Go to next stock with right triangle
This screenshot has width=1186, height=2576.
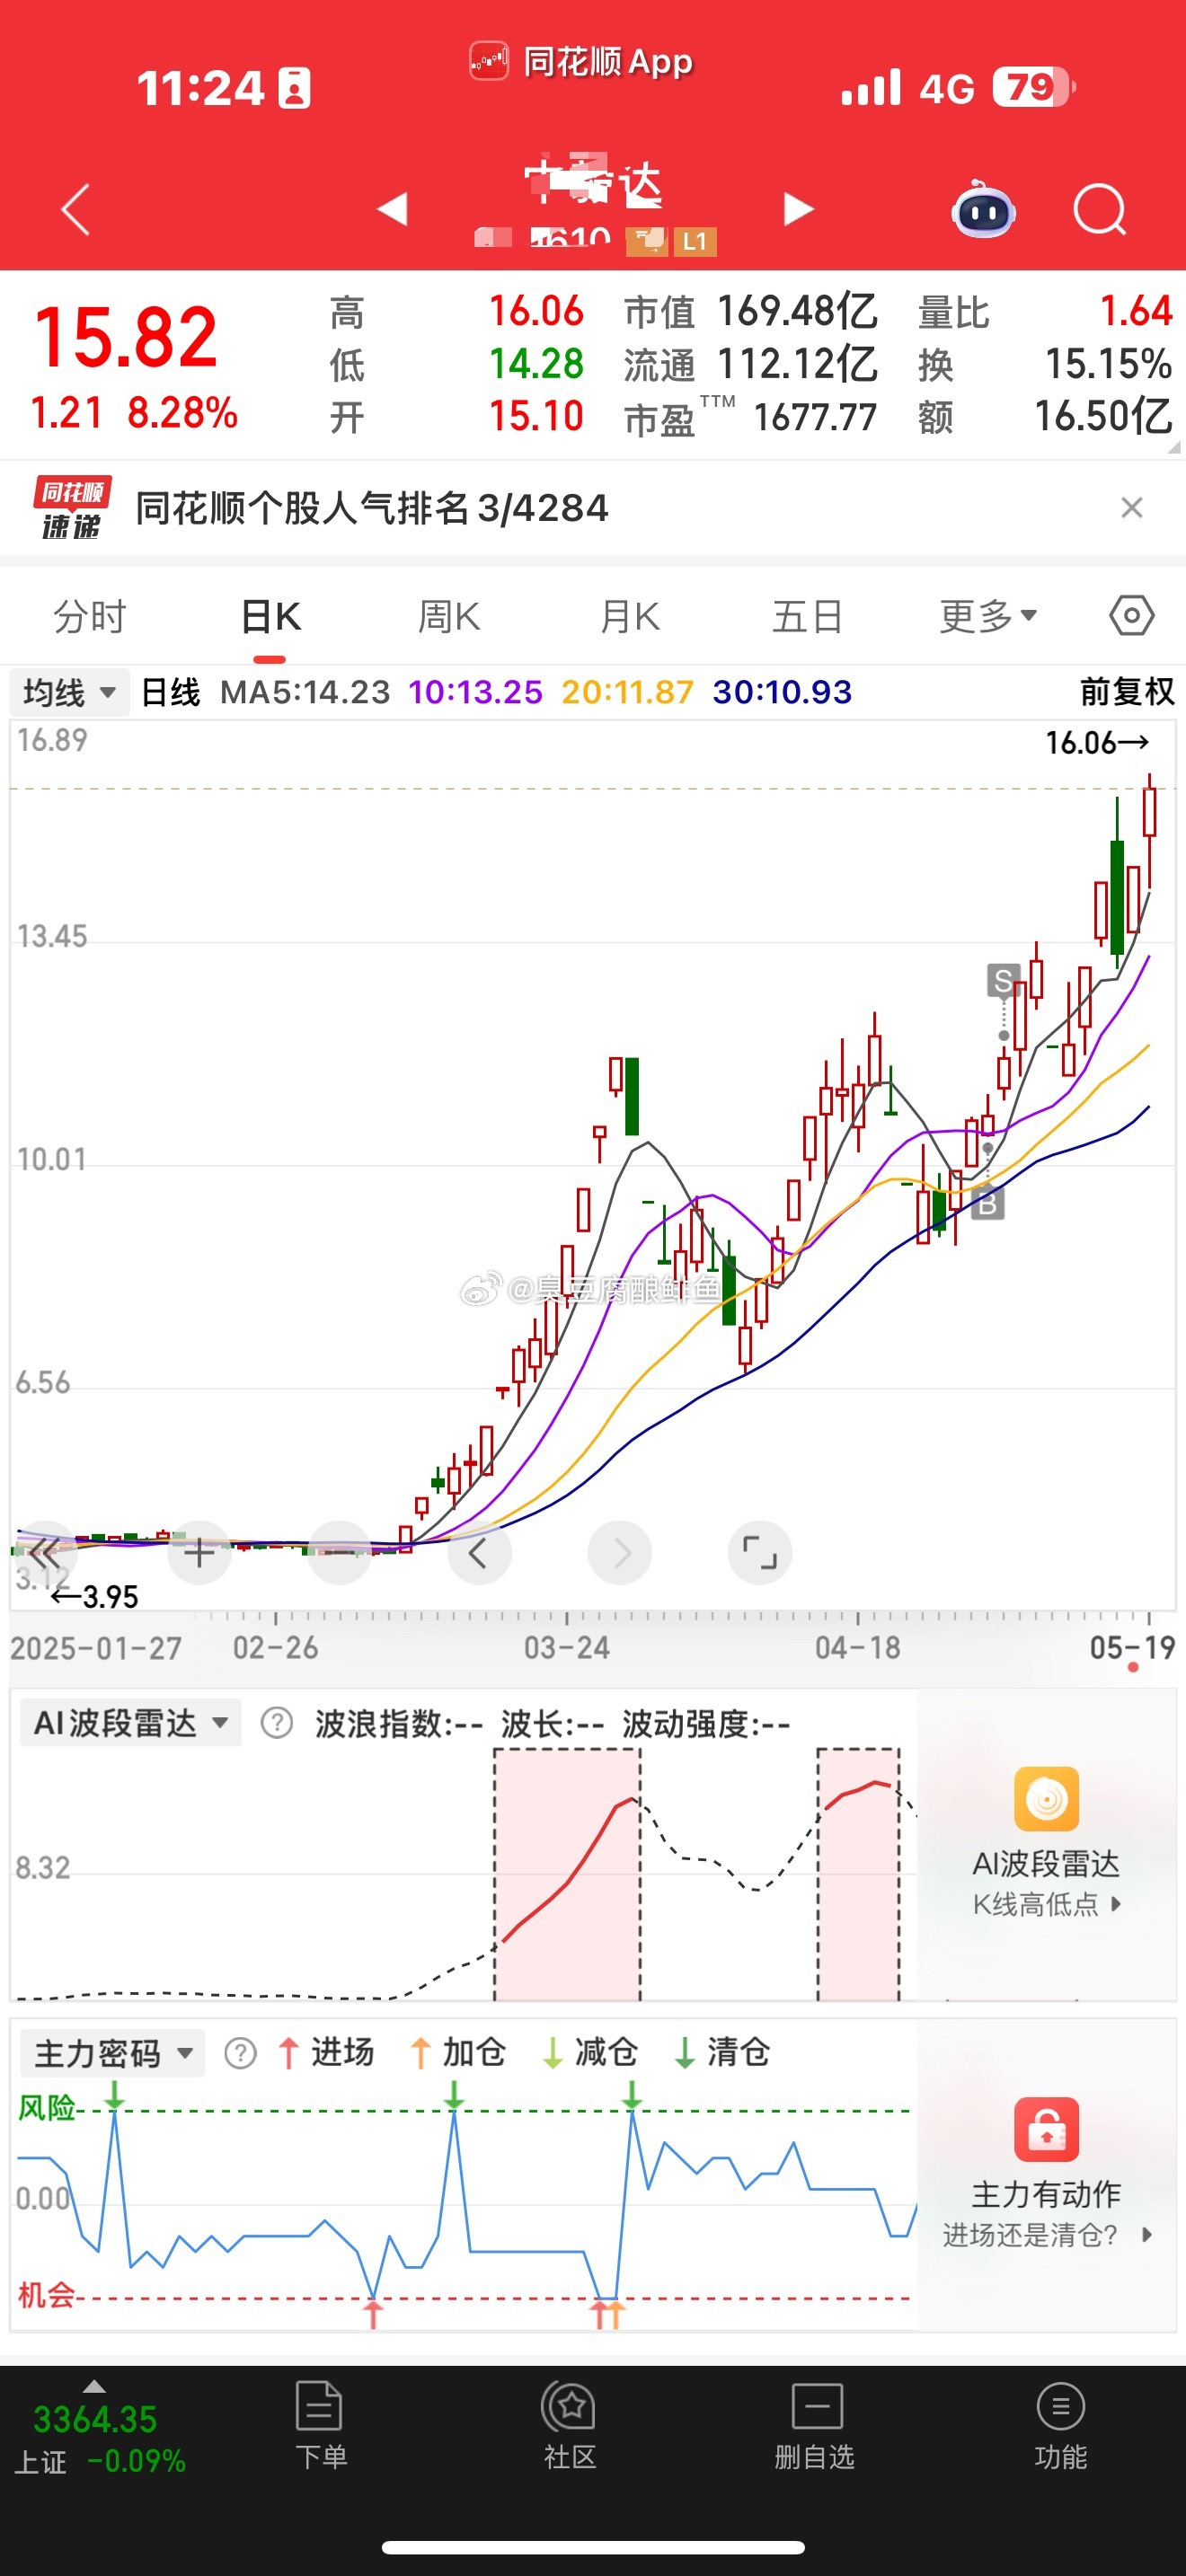pyautogui.click(x=797, y=209)
